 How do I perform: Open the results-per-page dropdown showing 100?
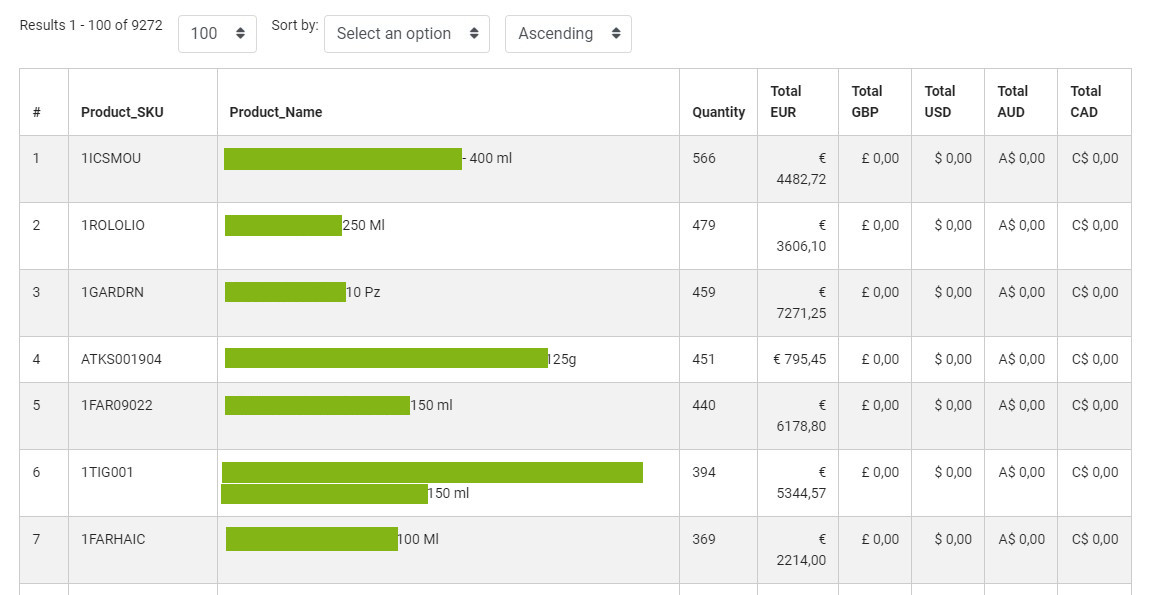217,34
